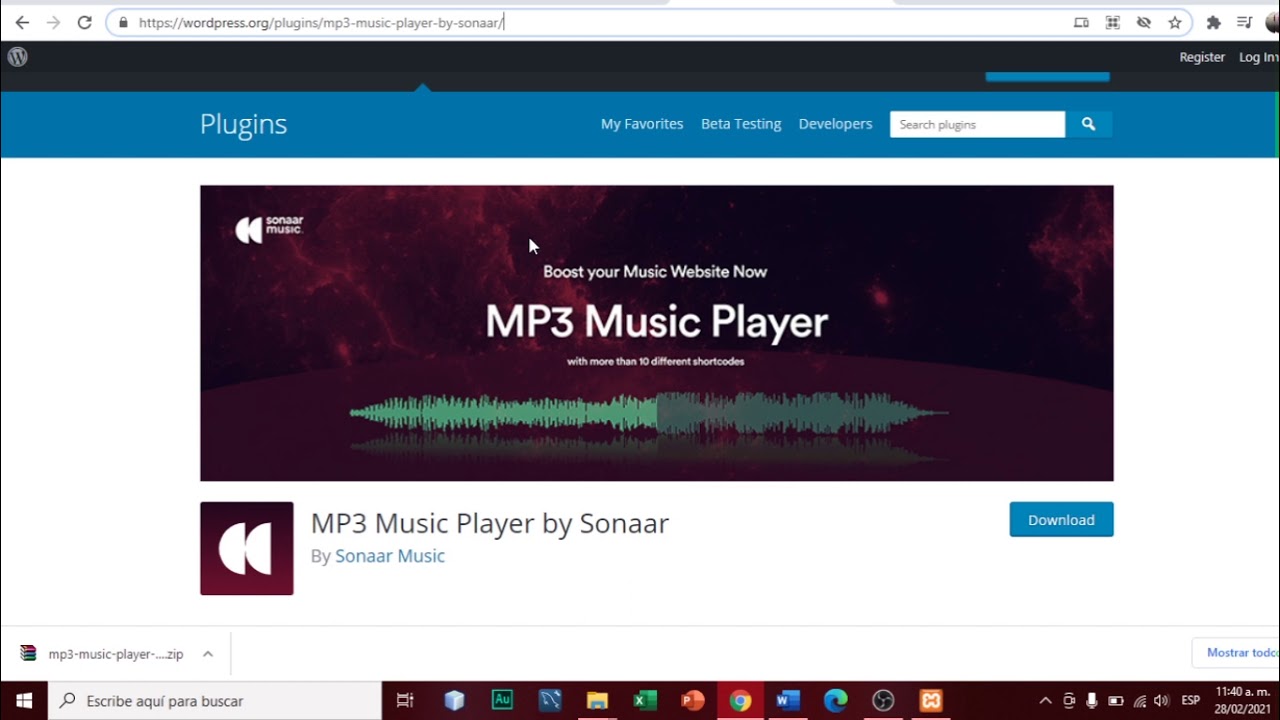Open MySQL Workbench from taskbar

[x=550, y=701]
